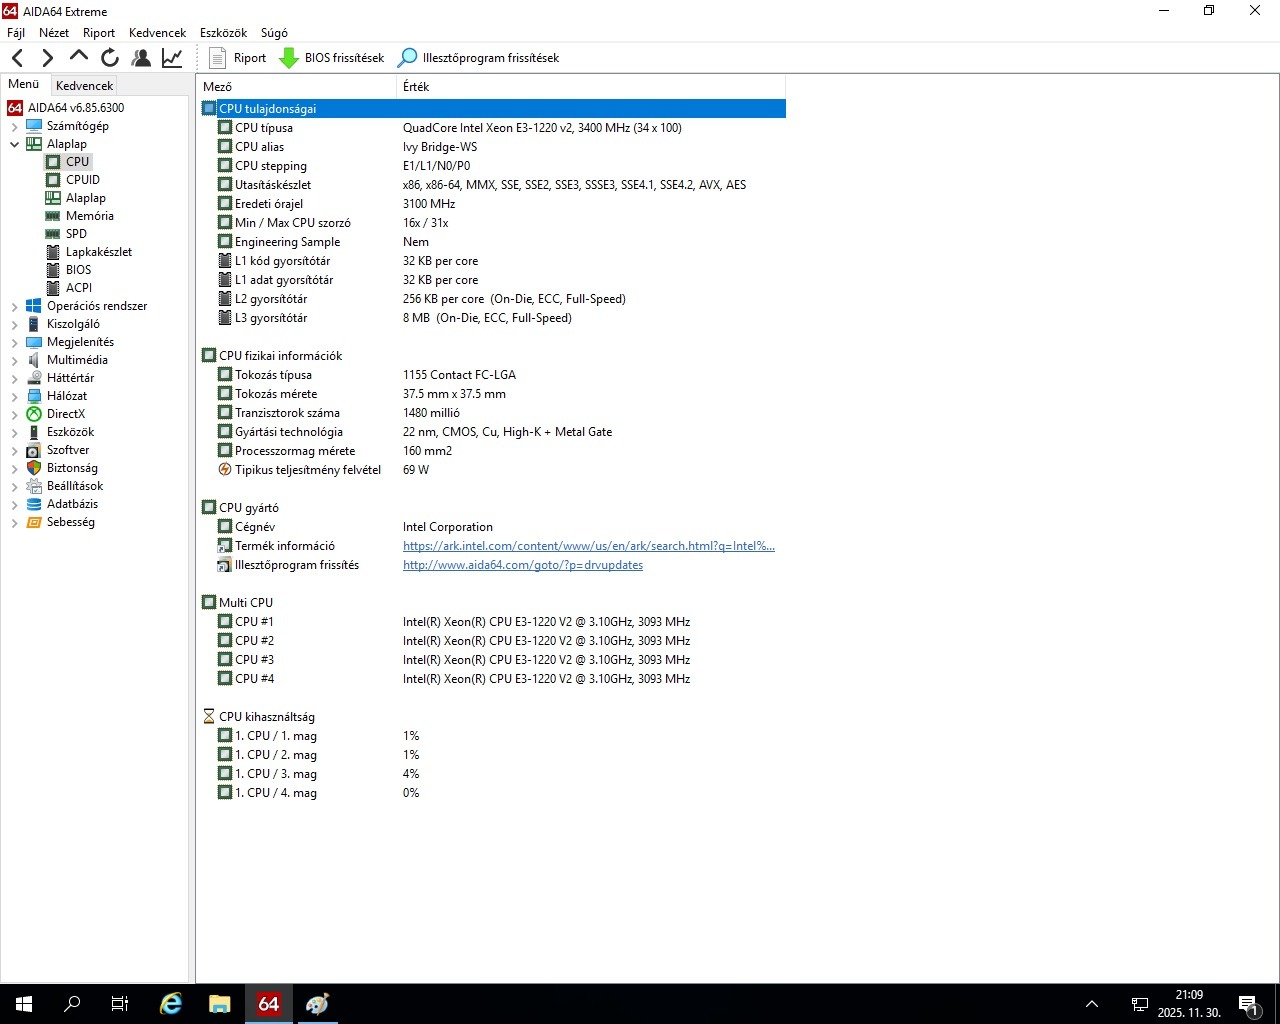Open taskbar Search icon
1280x1024 pixels.
[x=72, y=1004]
